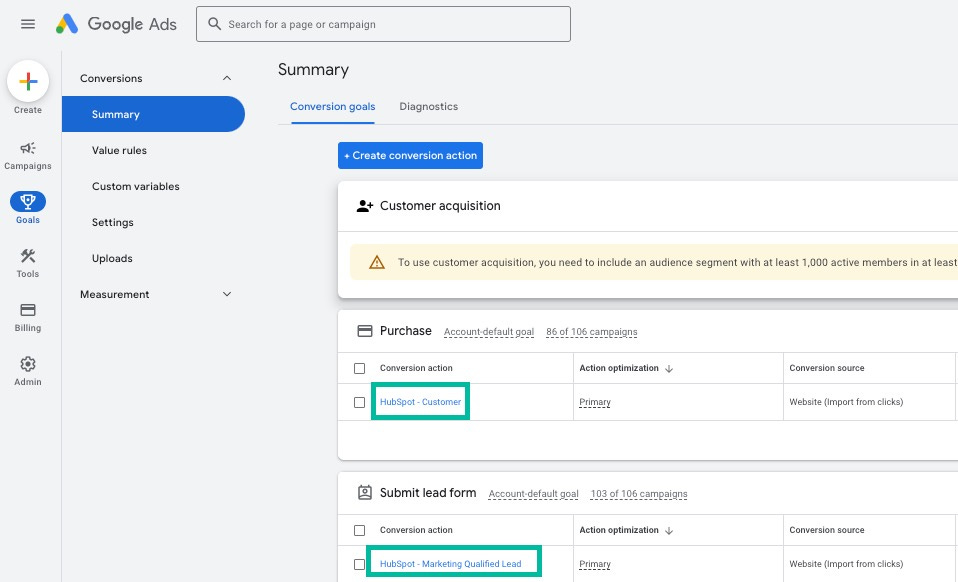The width and height of the screenshot is (958, 582).
Task: Open HubSpot - Marketing Qualified Lead link
Action: (450, 564)
